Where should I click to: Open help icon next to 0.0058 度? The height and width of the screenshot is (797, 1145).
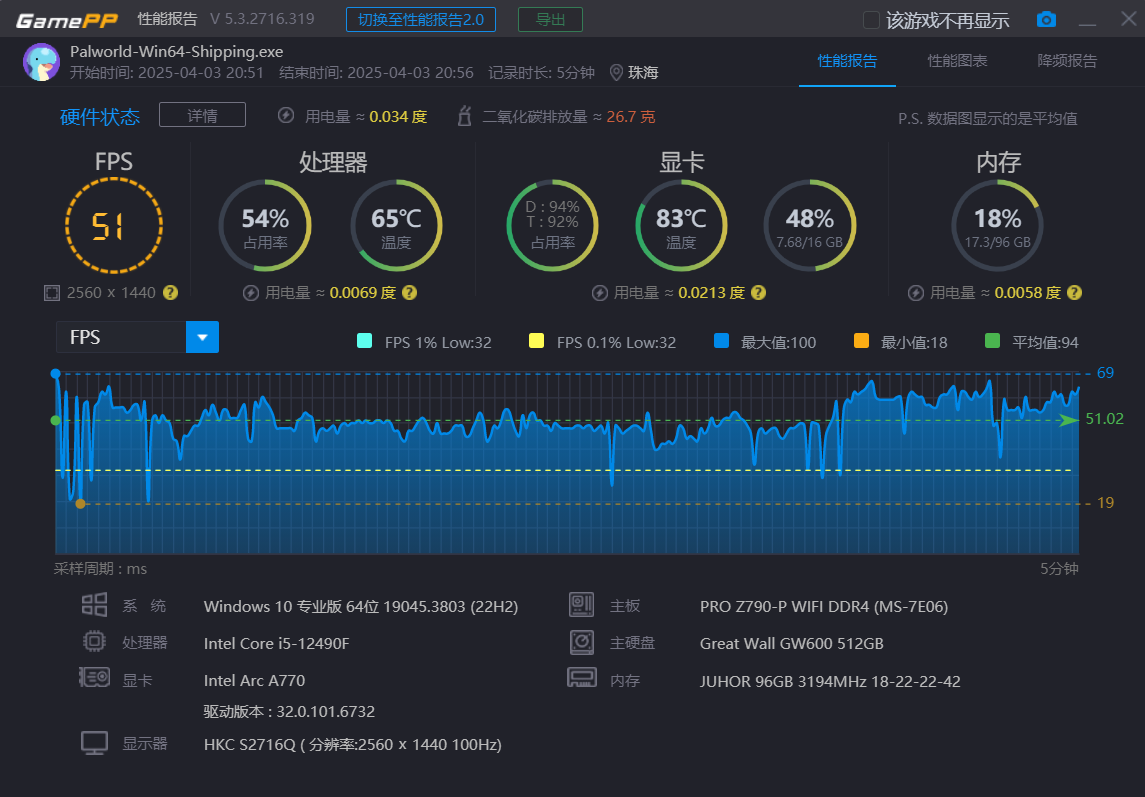pos(1074,292)
